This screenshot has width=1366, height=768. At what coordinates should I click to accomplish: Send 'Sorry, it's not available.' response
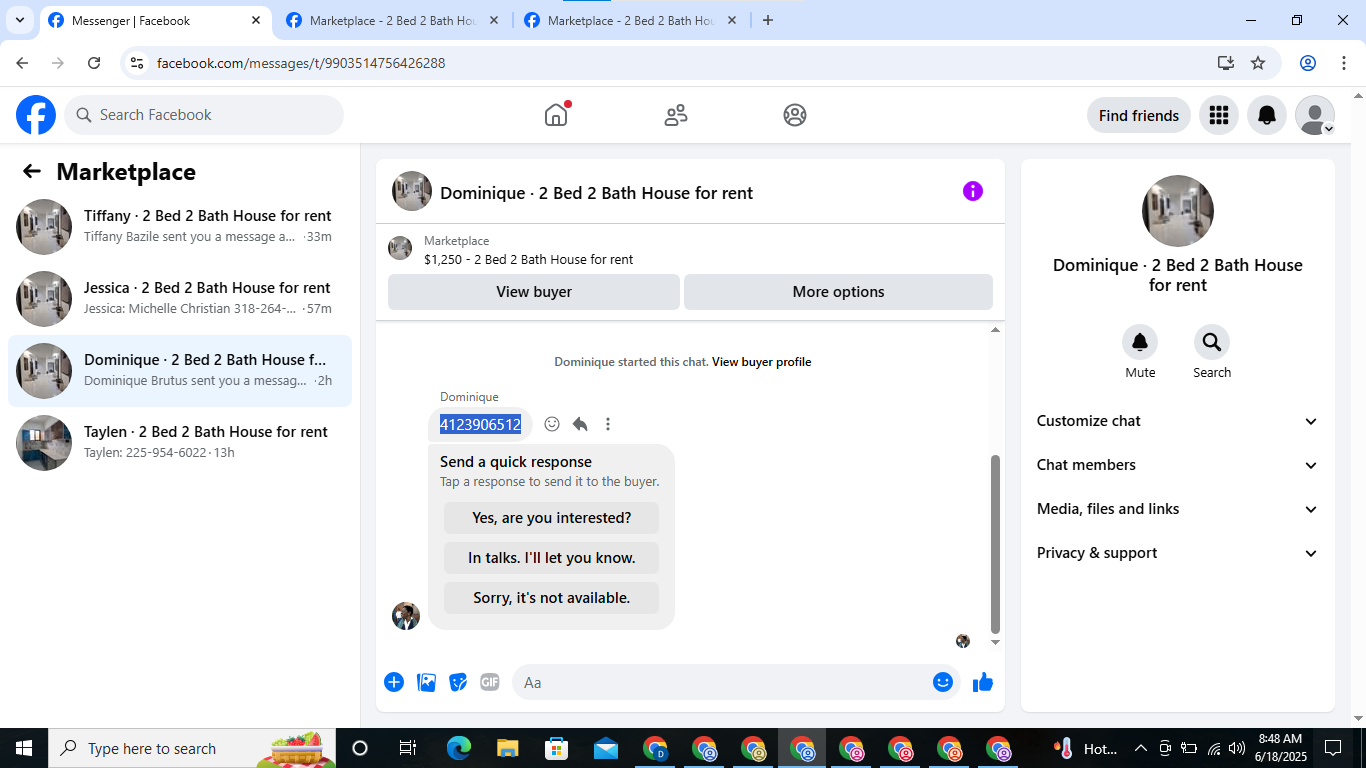(x=551, y=598)
